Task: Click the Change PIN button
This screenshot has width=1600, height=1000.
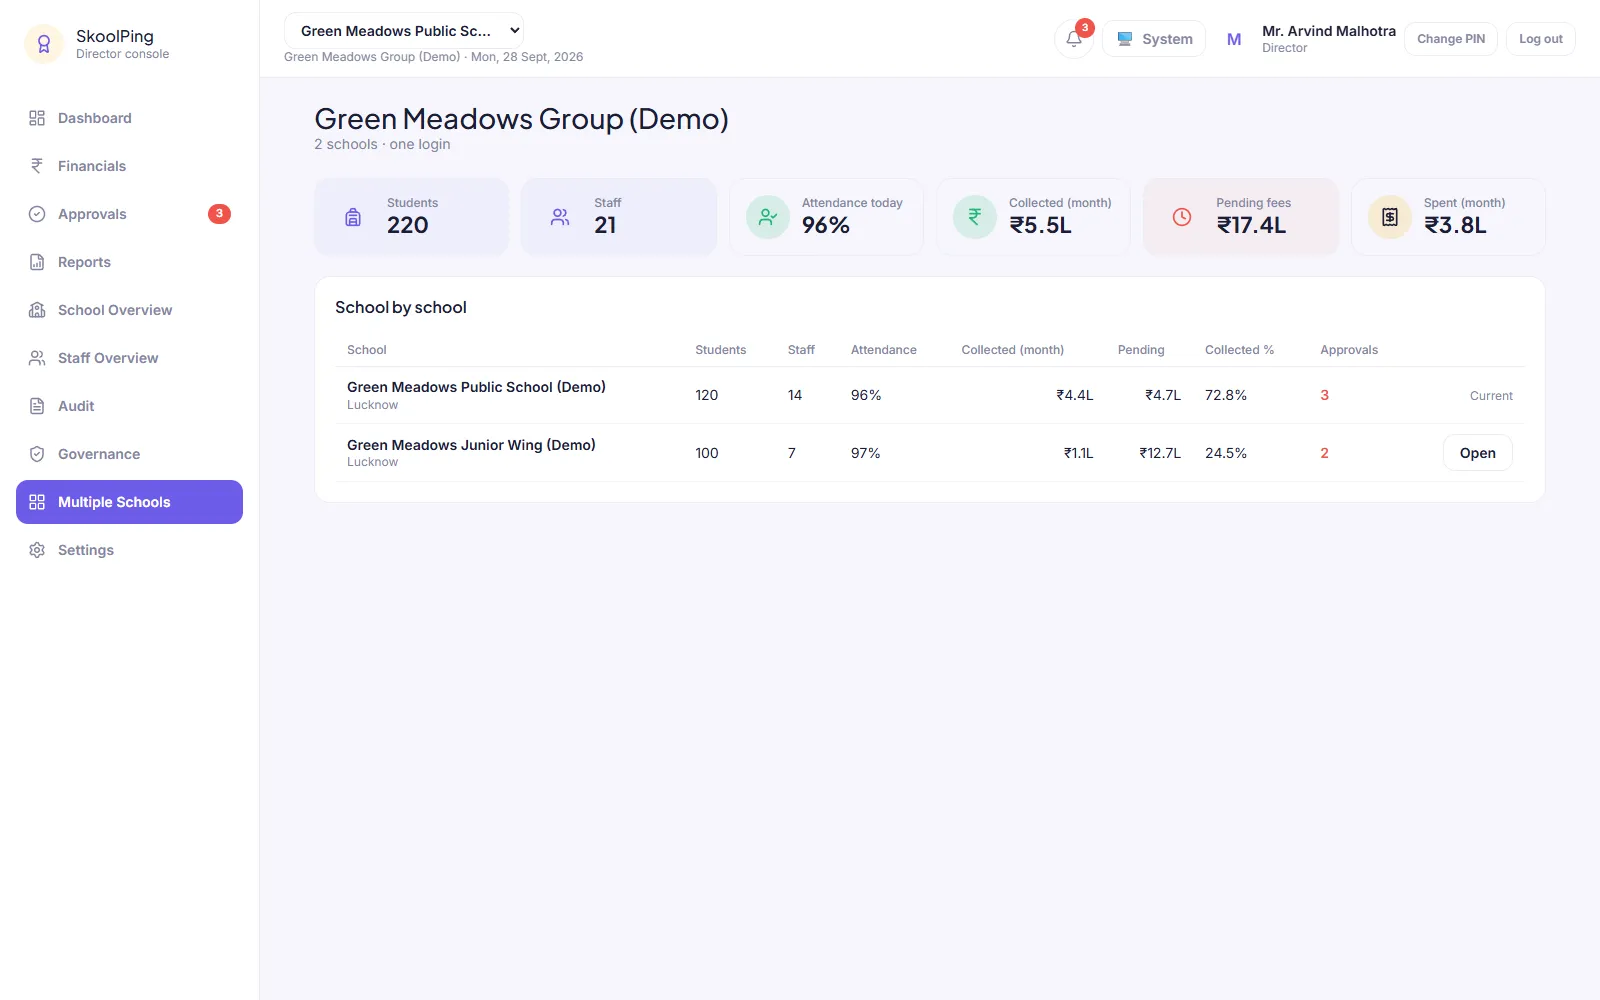Action: pos(1451,39)
